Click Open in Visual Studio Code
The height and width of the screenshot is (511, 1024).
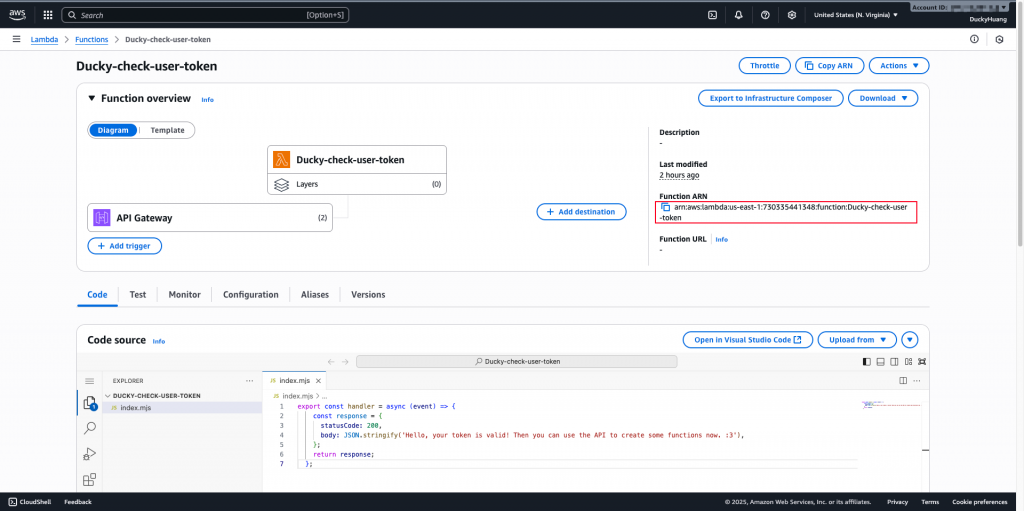tap(748, 340)
